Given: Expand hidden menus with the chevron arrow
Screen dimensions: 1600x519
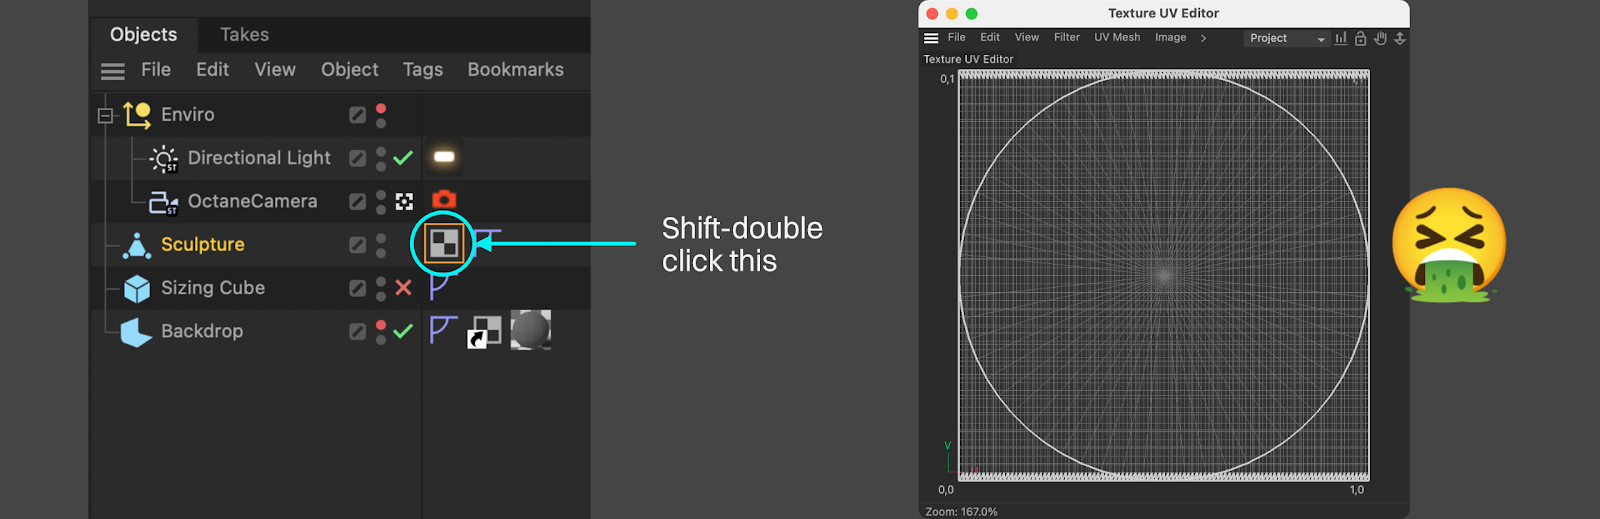Looking at the screenshot, I should (1203, 38).
